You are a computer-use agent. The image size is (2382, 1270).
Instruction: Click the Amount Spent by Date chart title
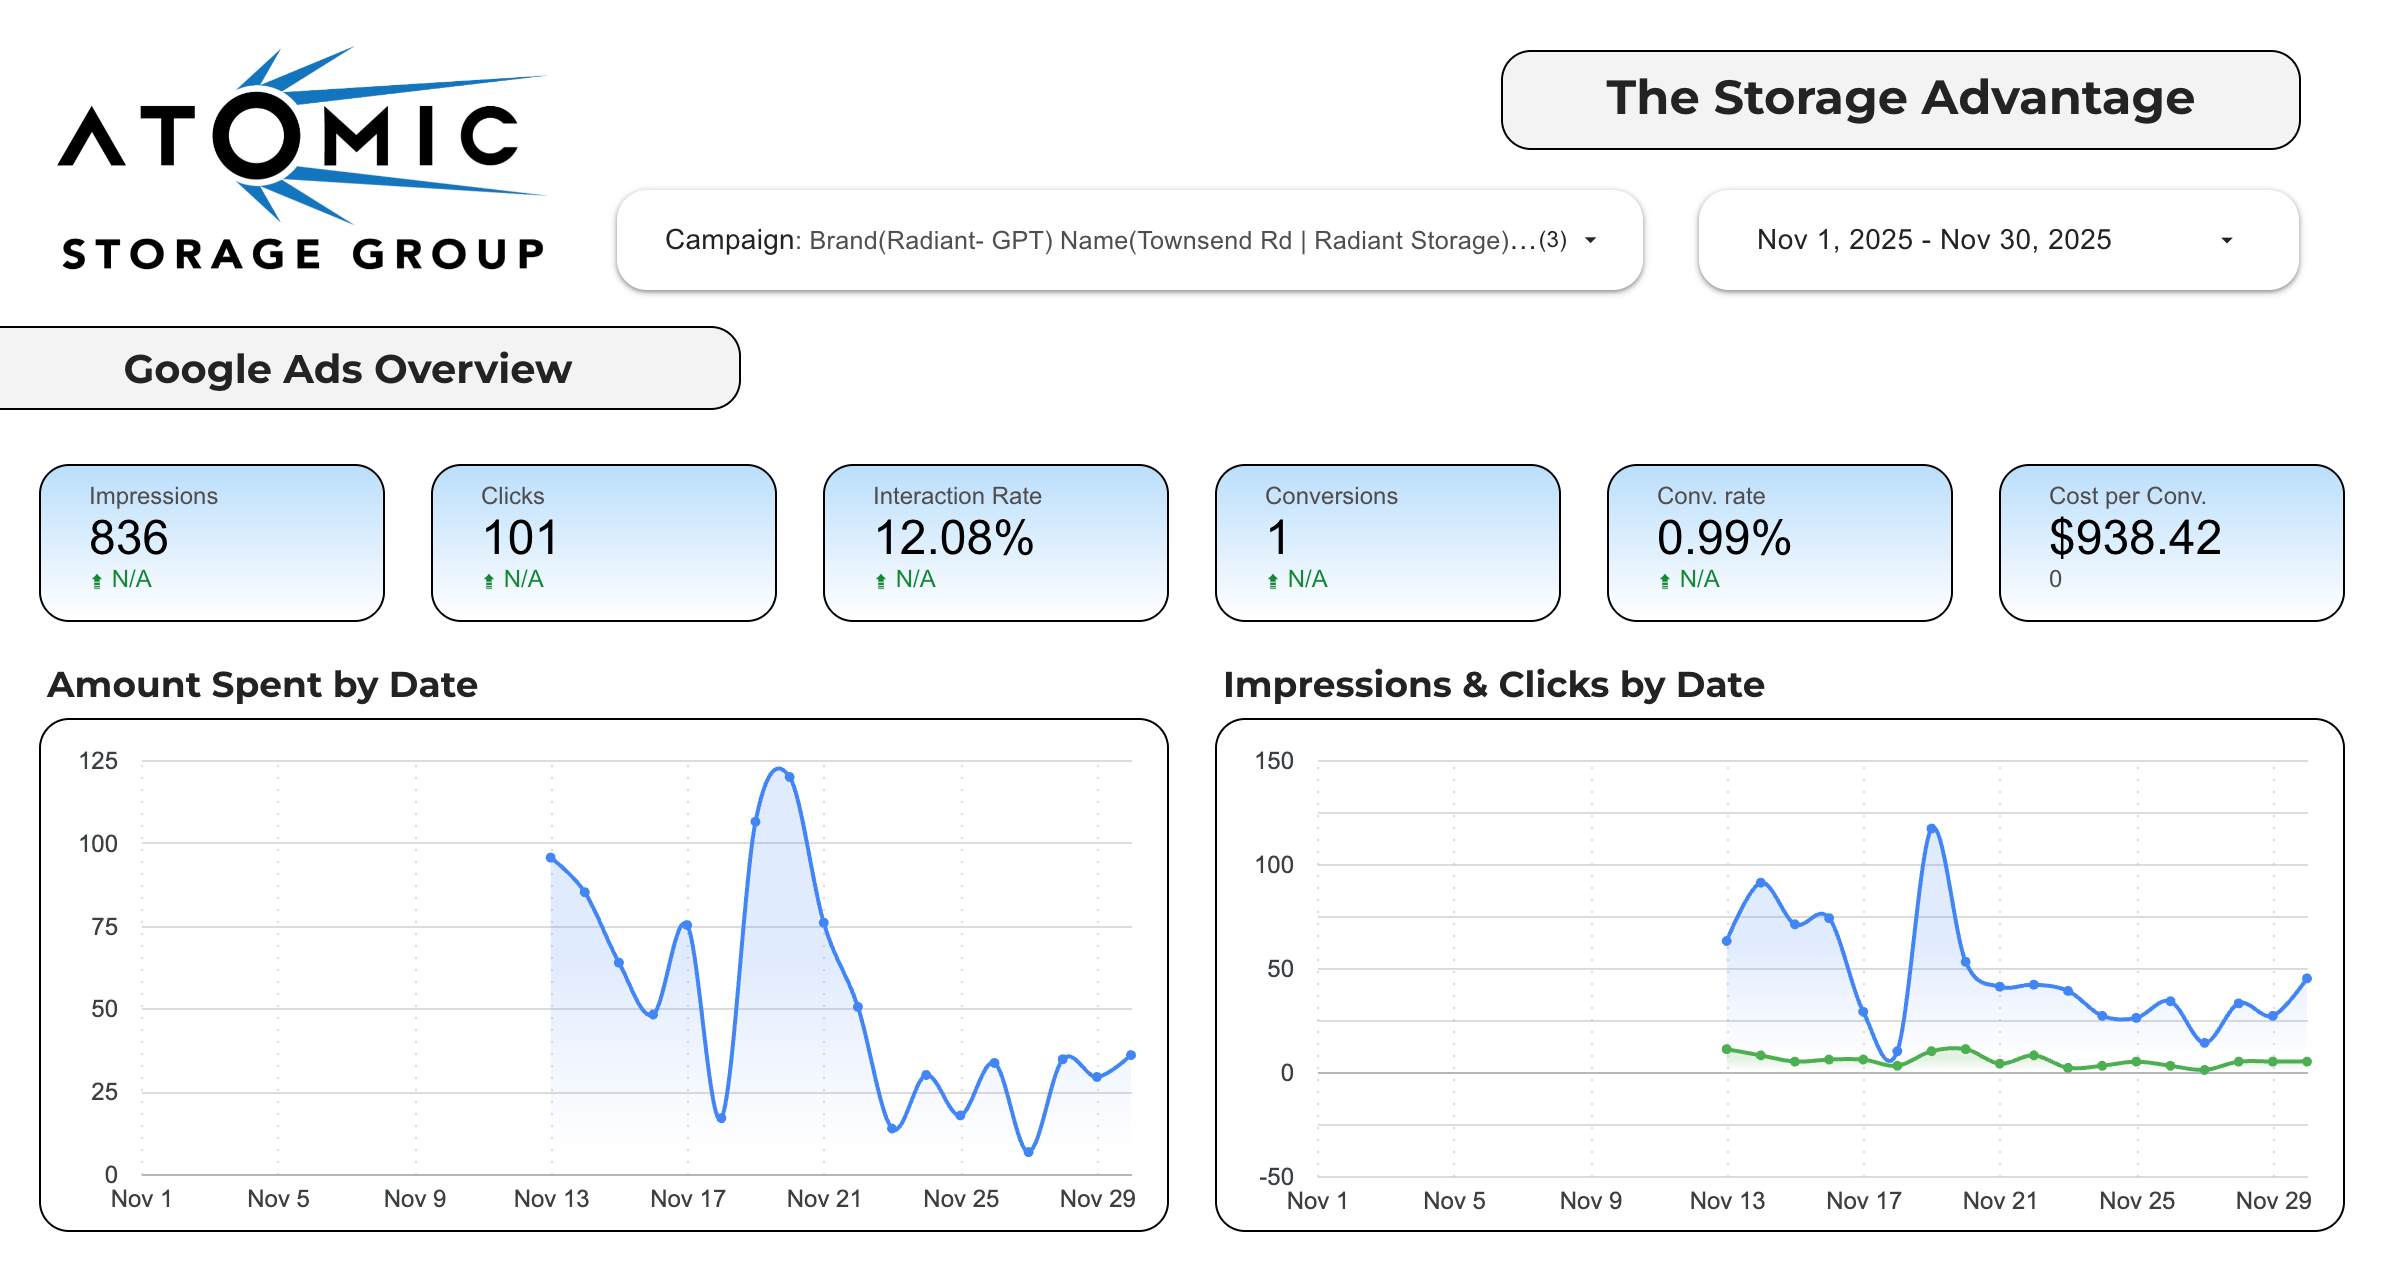click(262, 685)
